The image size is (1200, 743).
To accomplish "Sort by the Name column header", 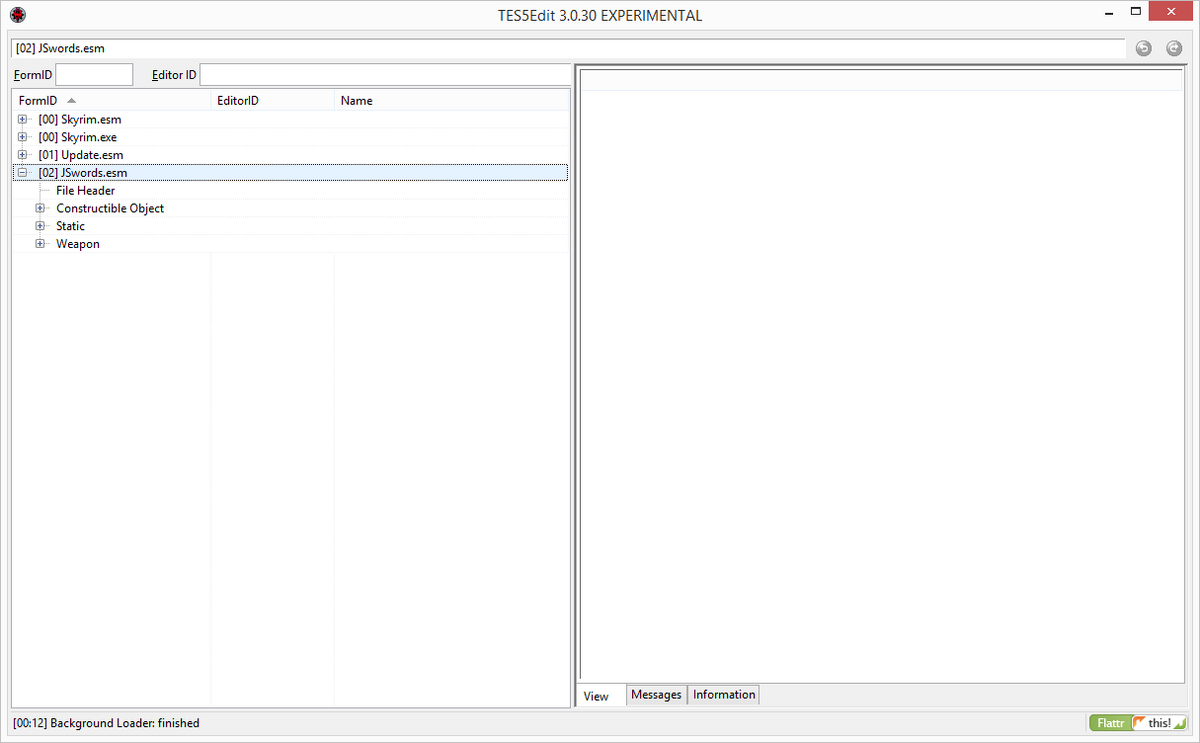I will [x=452, y=101].
